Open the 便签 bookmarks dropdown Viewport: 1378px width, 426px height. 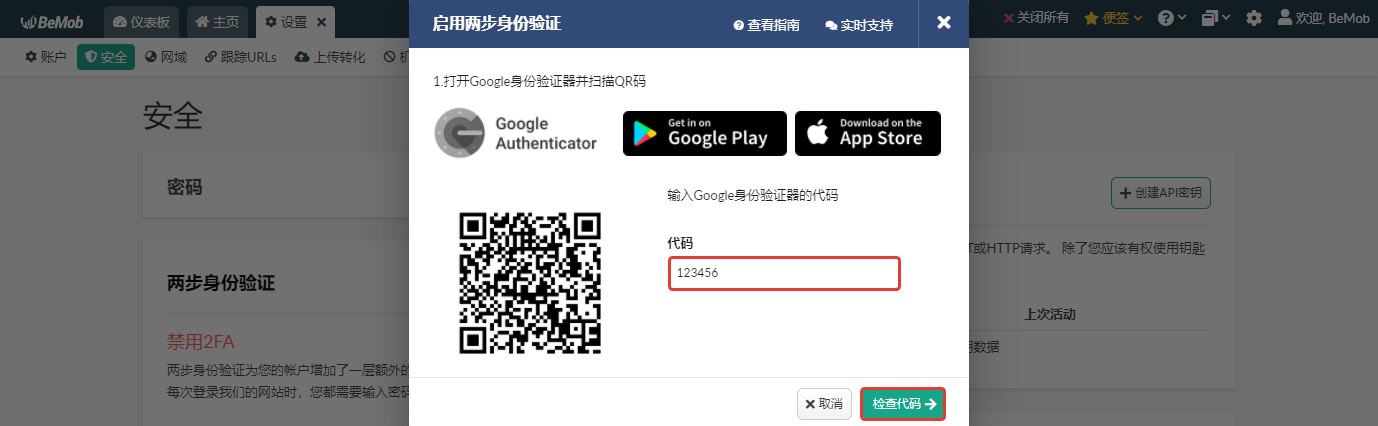(1114, 18)
